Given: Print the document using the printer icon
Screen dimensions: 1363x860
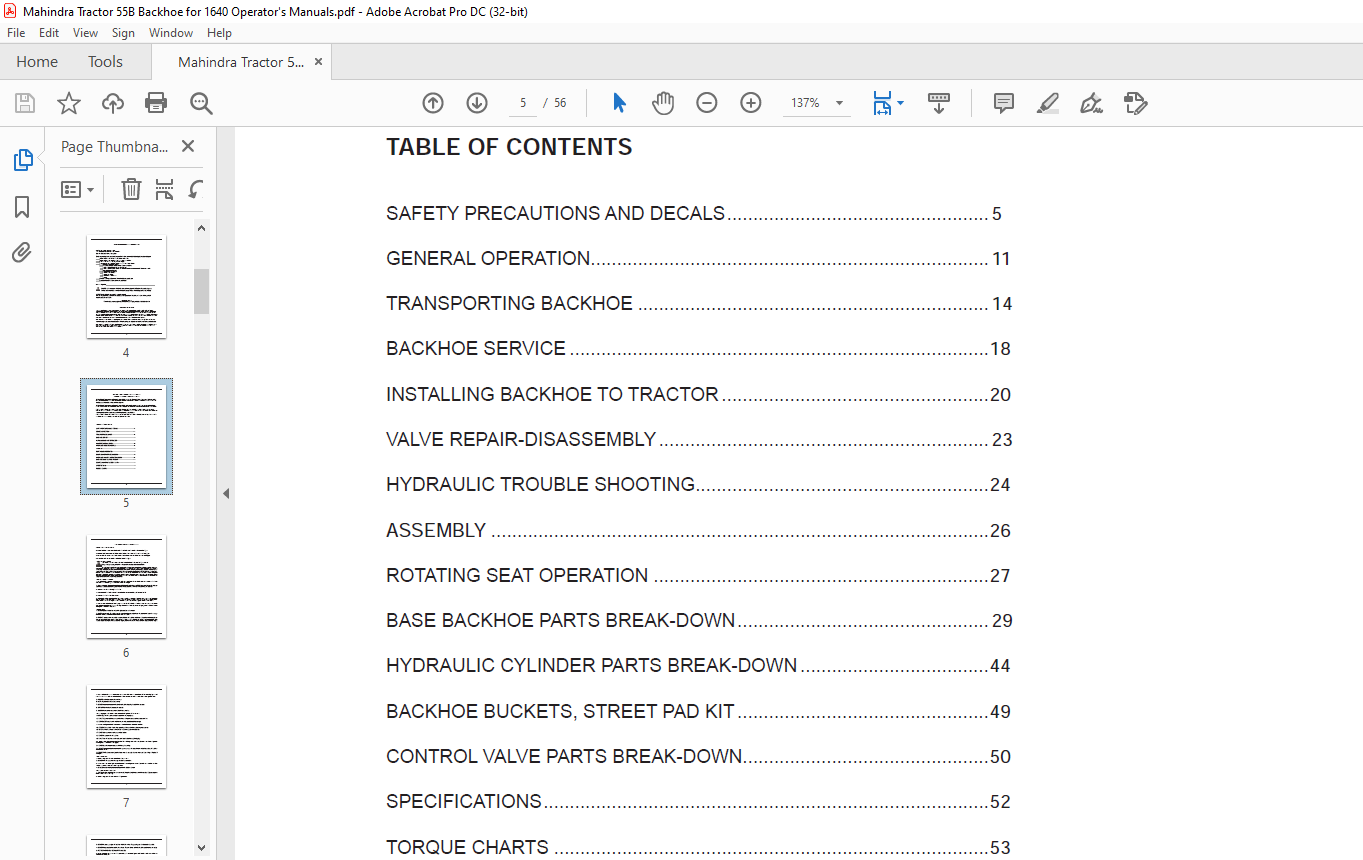Looking at the screenshot, I should pyautogui.click(x=156, y=103).
